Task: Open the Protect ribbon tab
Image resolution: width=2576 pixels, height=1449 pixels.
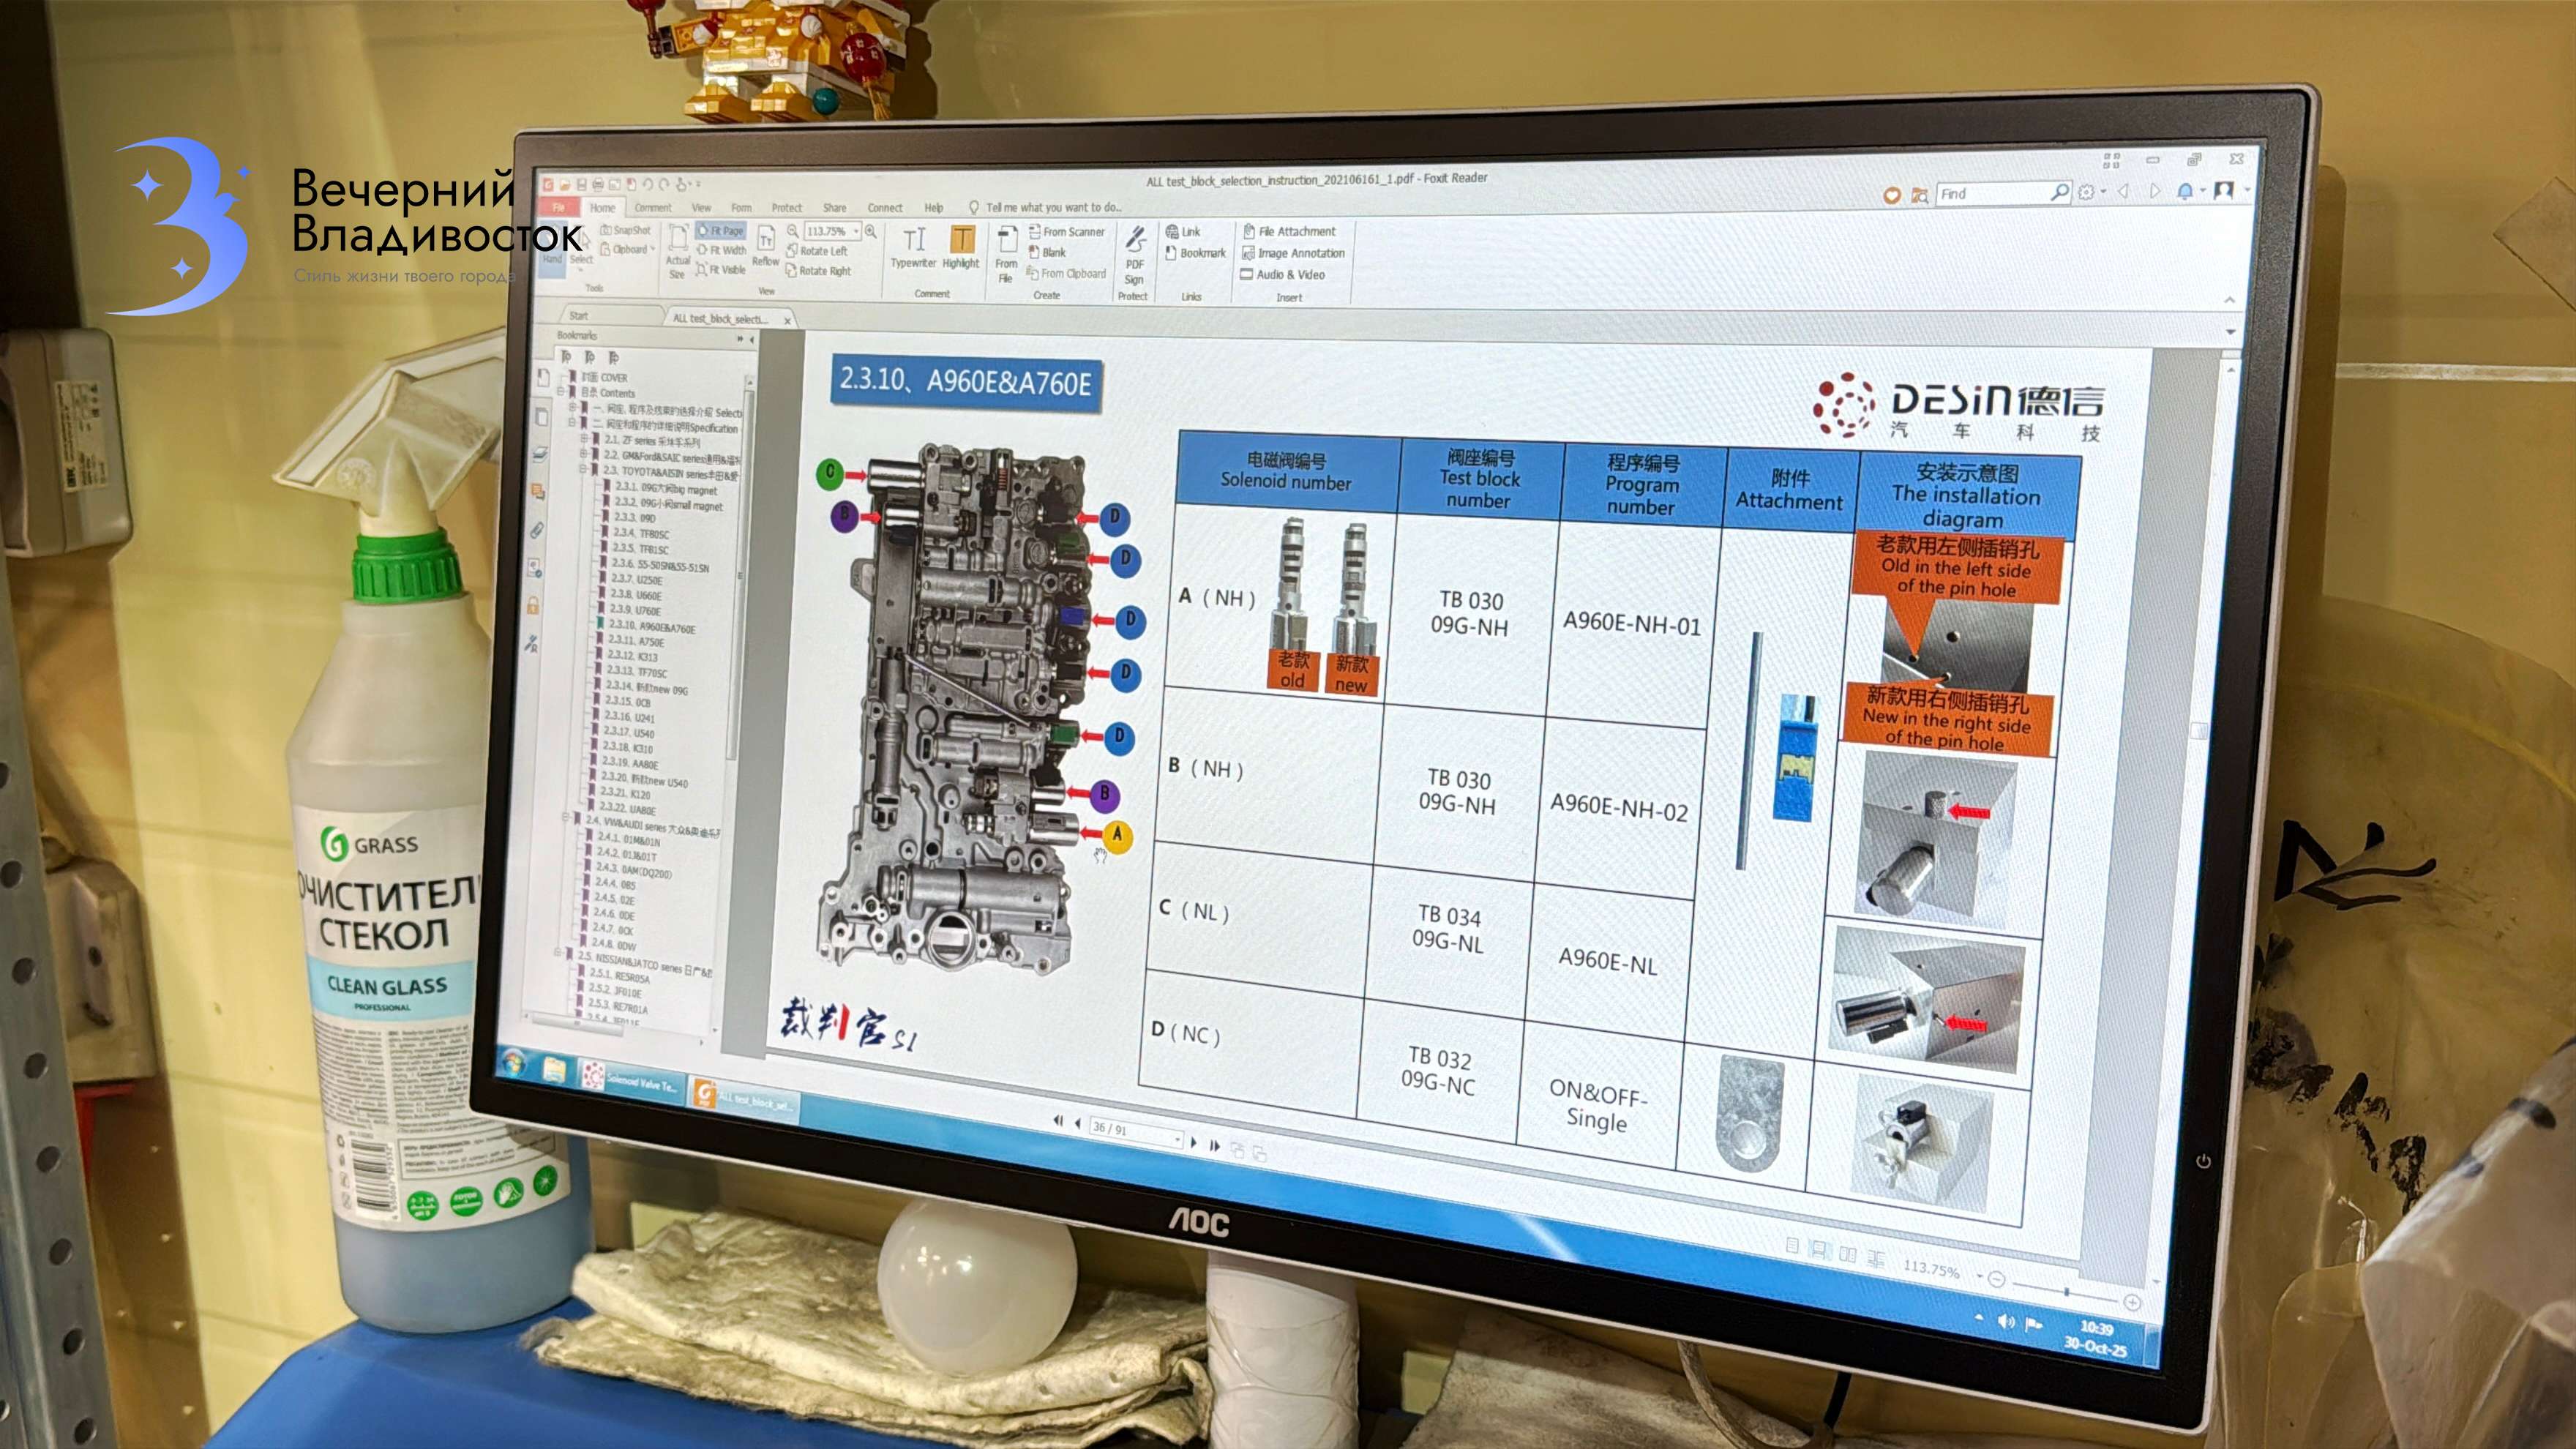Action: (x=786, y=208)
